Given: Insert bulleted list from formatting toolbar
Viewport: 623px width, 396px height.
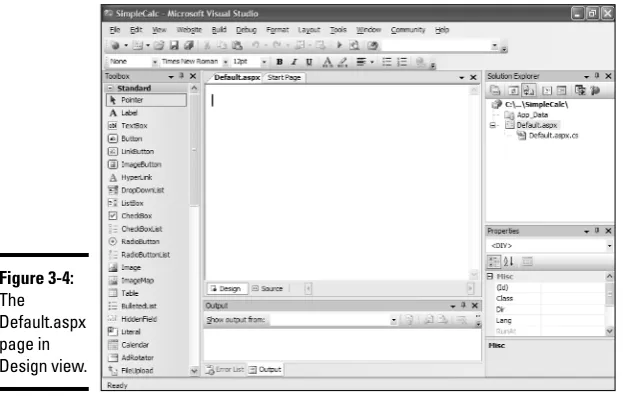Looking at the screenshot, I should (x=387, y=62).
